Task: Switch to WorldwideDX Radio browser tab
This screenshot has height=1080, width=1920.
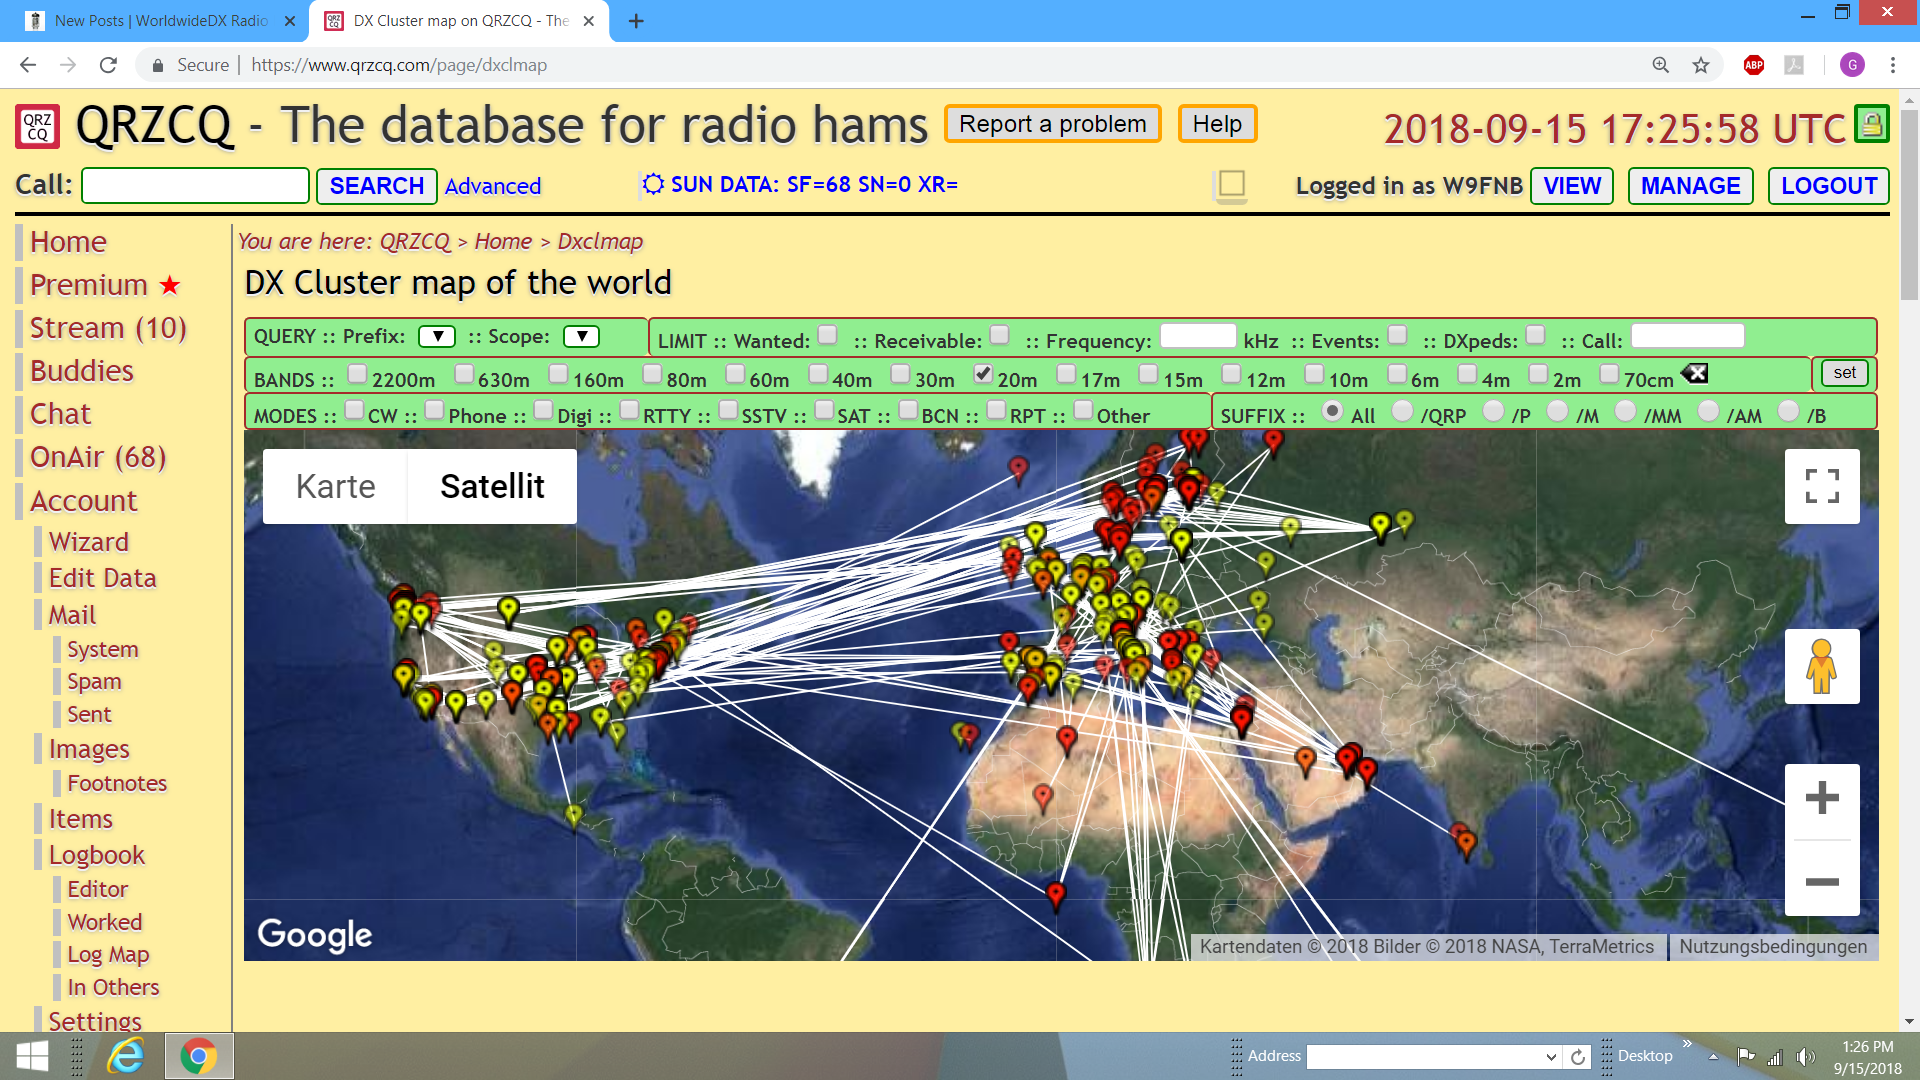Action: (x=160, y=21)
